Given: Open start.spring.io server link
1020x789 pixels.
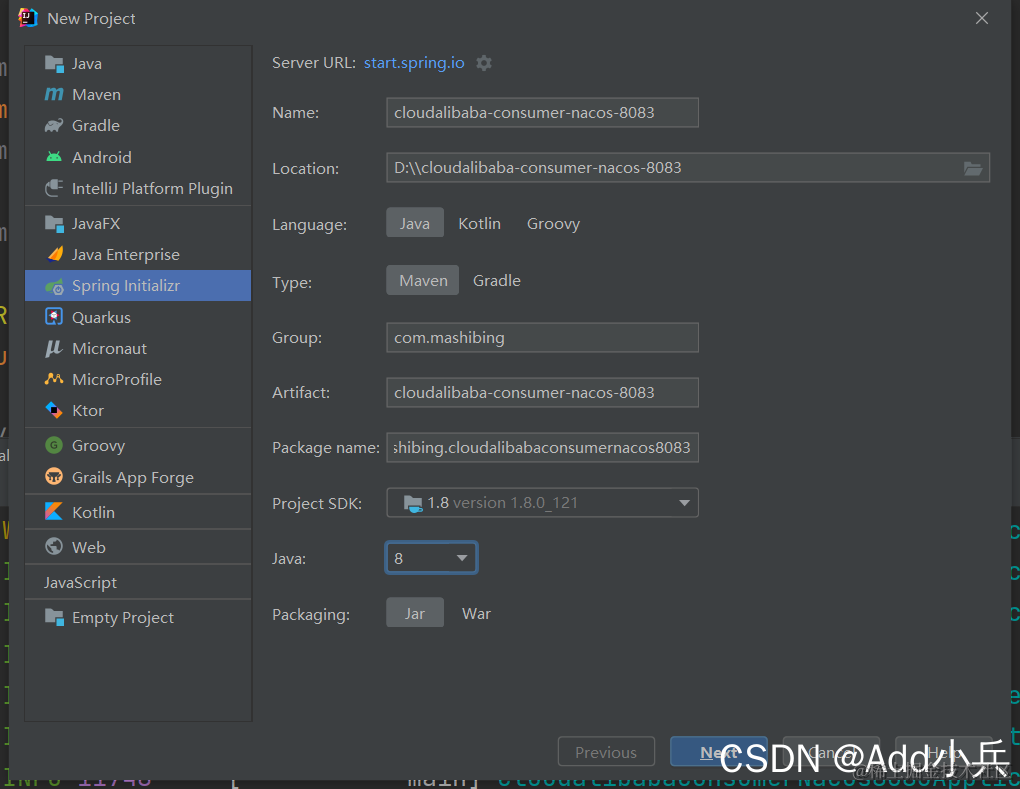Looking at the screenshot, I should pos(414,62).
